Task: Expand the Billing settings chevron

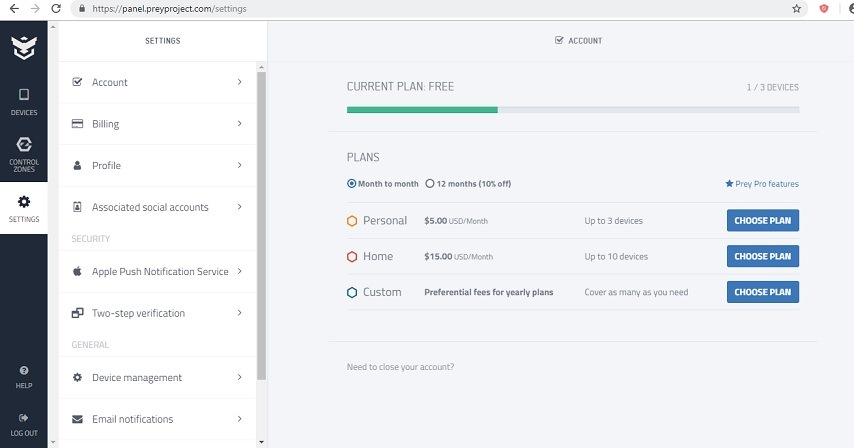Action: coord(240,124)
